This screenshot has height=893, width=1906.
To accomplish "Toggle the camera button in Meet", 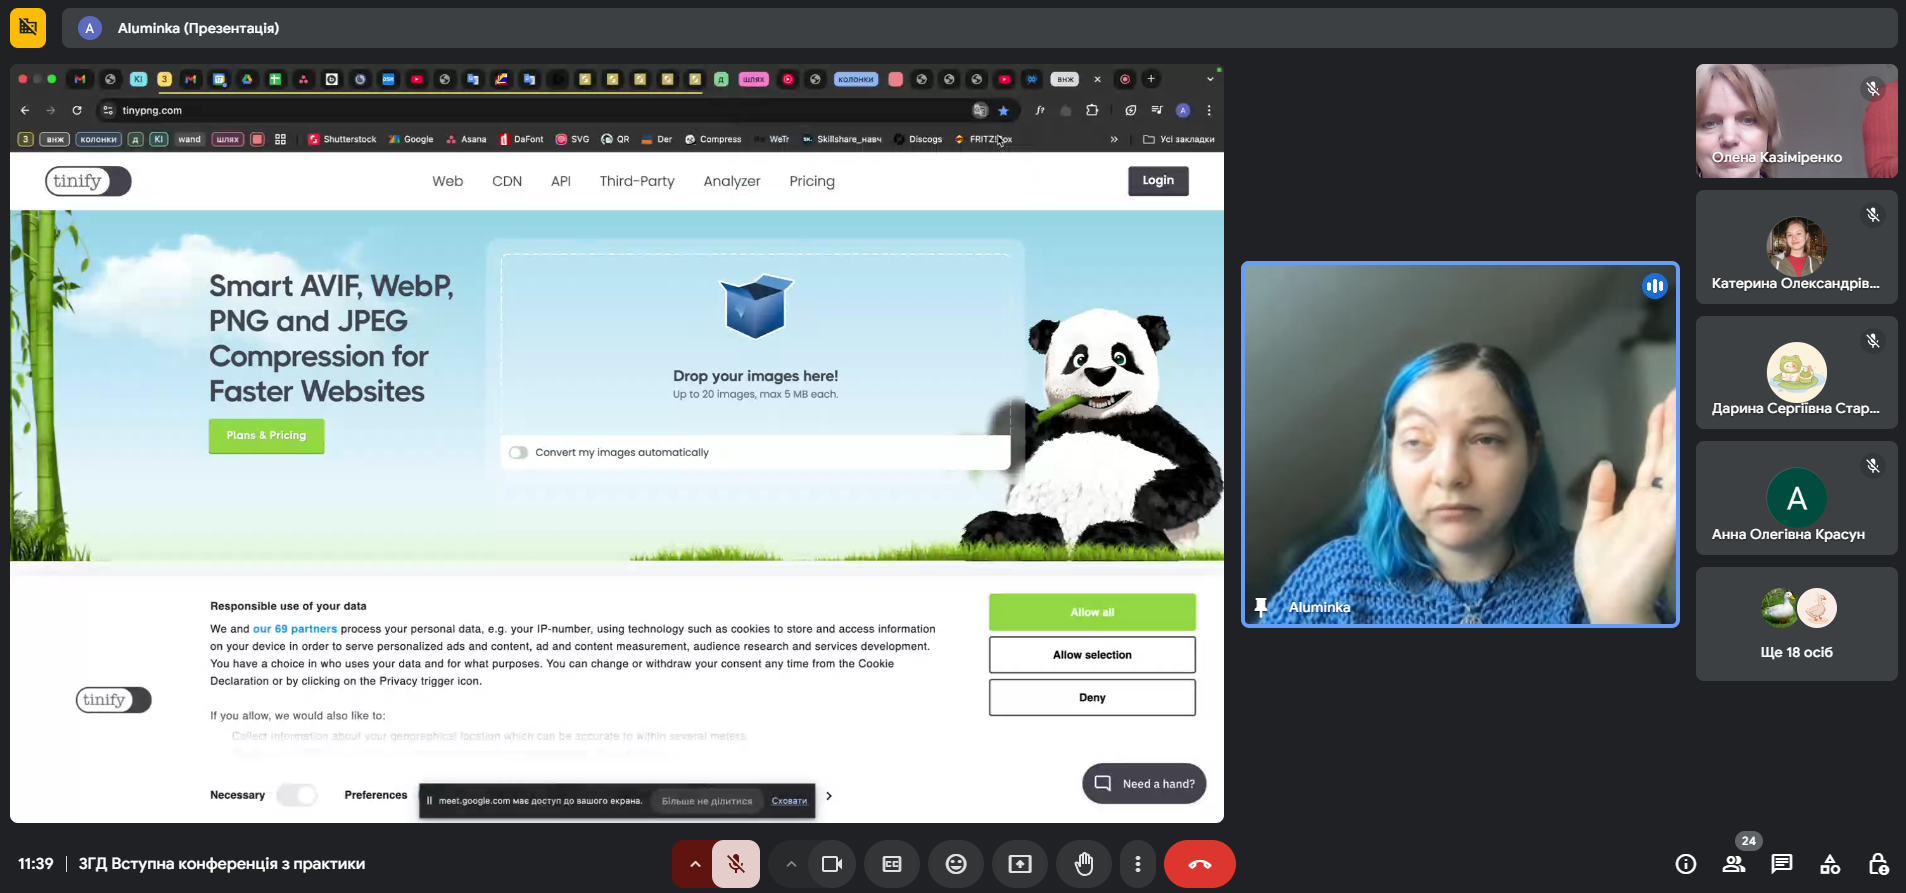I will click(x=832, y=864).
